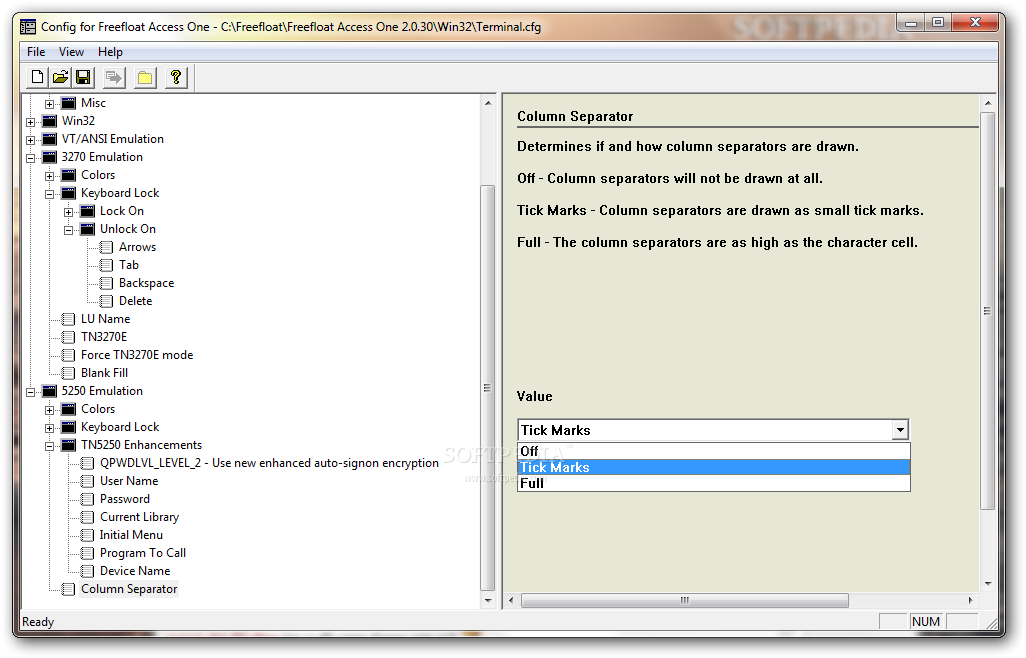Expand the VT/ANSI Emulation node

31,139
